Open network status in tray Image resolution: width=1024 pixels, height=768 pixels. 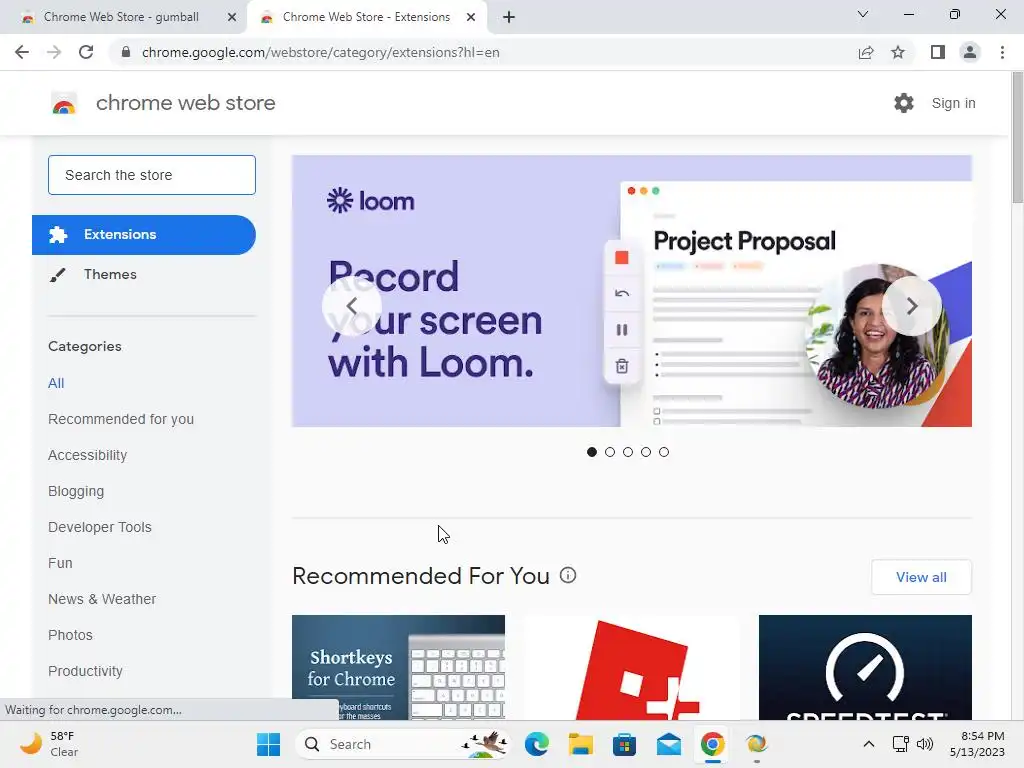click(901, 744)
